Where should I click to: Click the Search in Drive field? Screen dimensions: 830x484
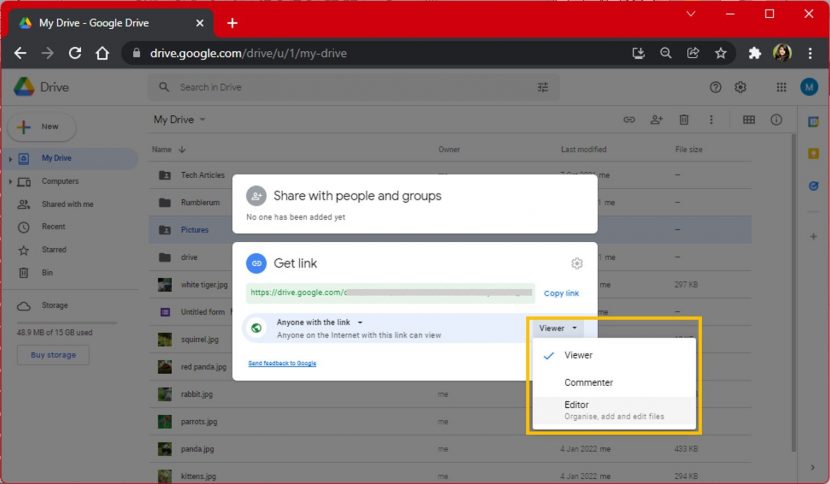pyautogui.click(x=353, y=87)
